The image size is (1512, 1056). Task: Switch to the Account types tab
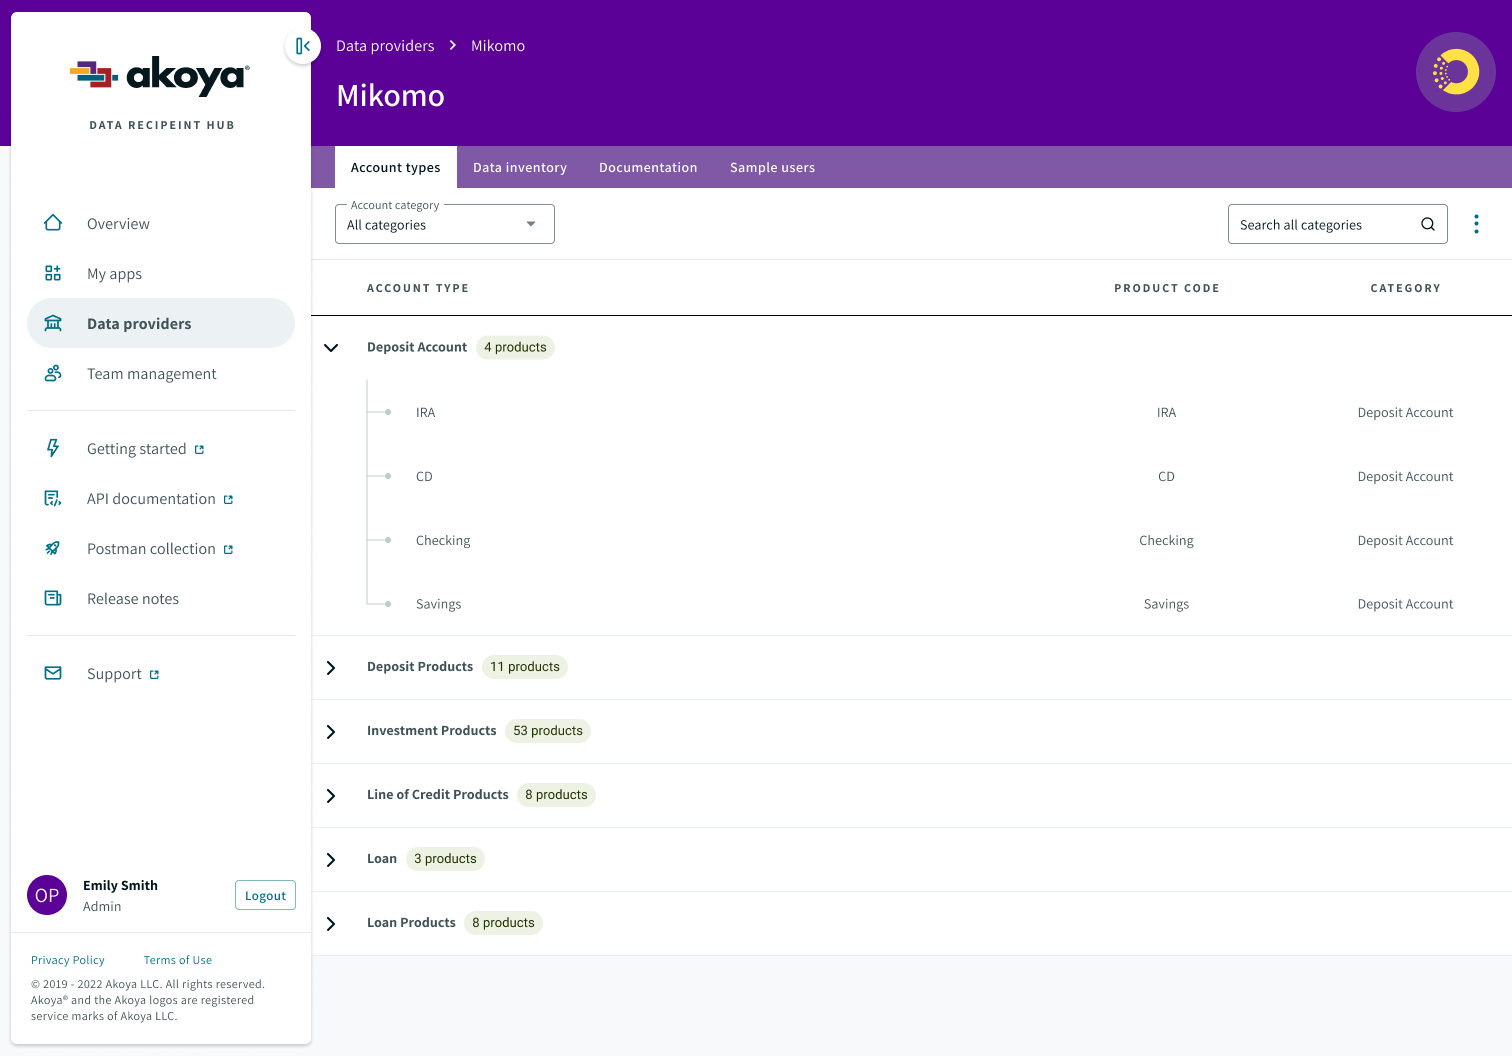(x=396, y=167)
